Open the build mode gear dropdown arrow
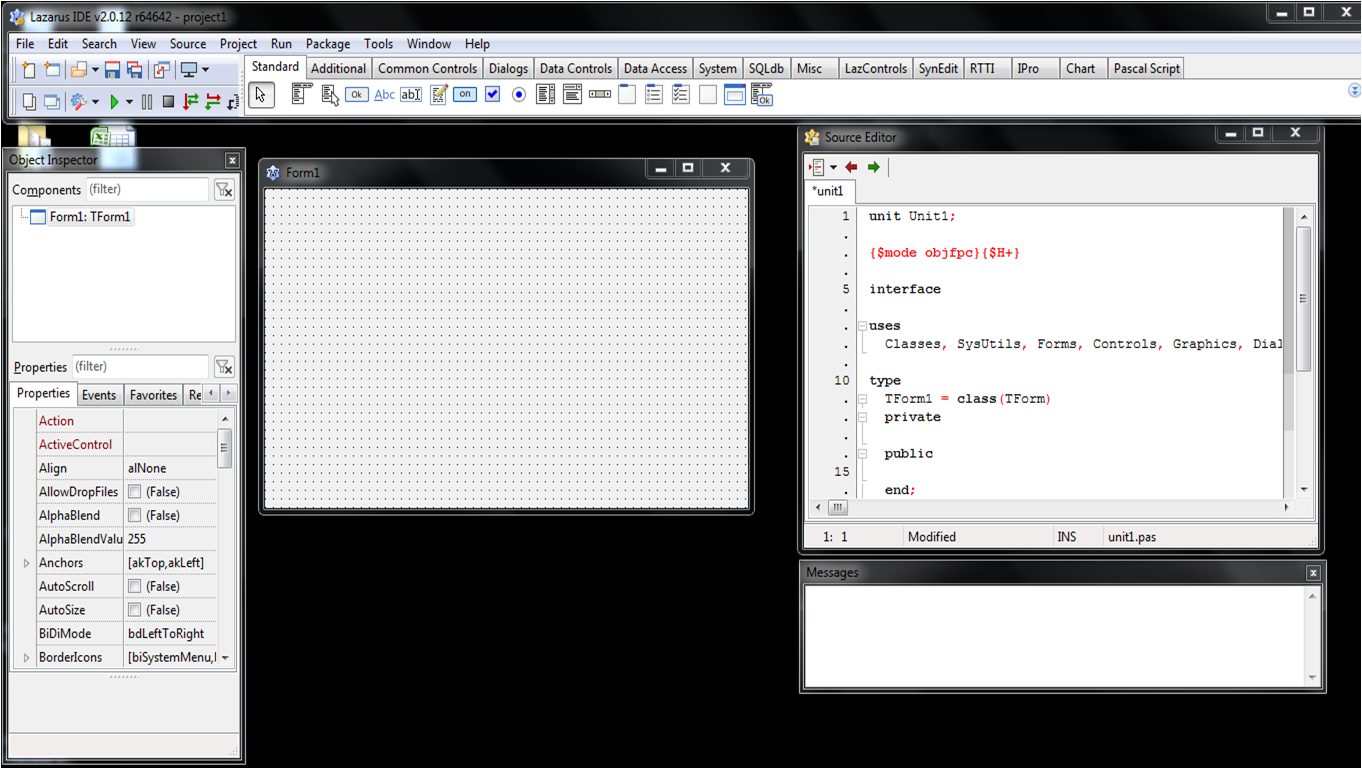Screen dimensions: 1362x769 (x=95, y=102)
